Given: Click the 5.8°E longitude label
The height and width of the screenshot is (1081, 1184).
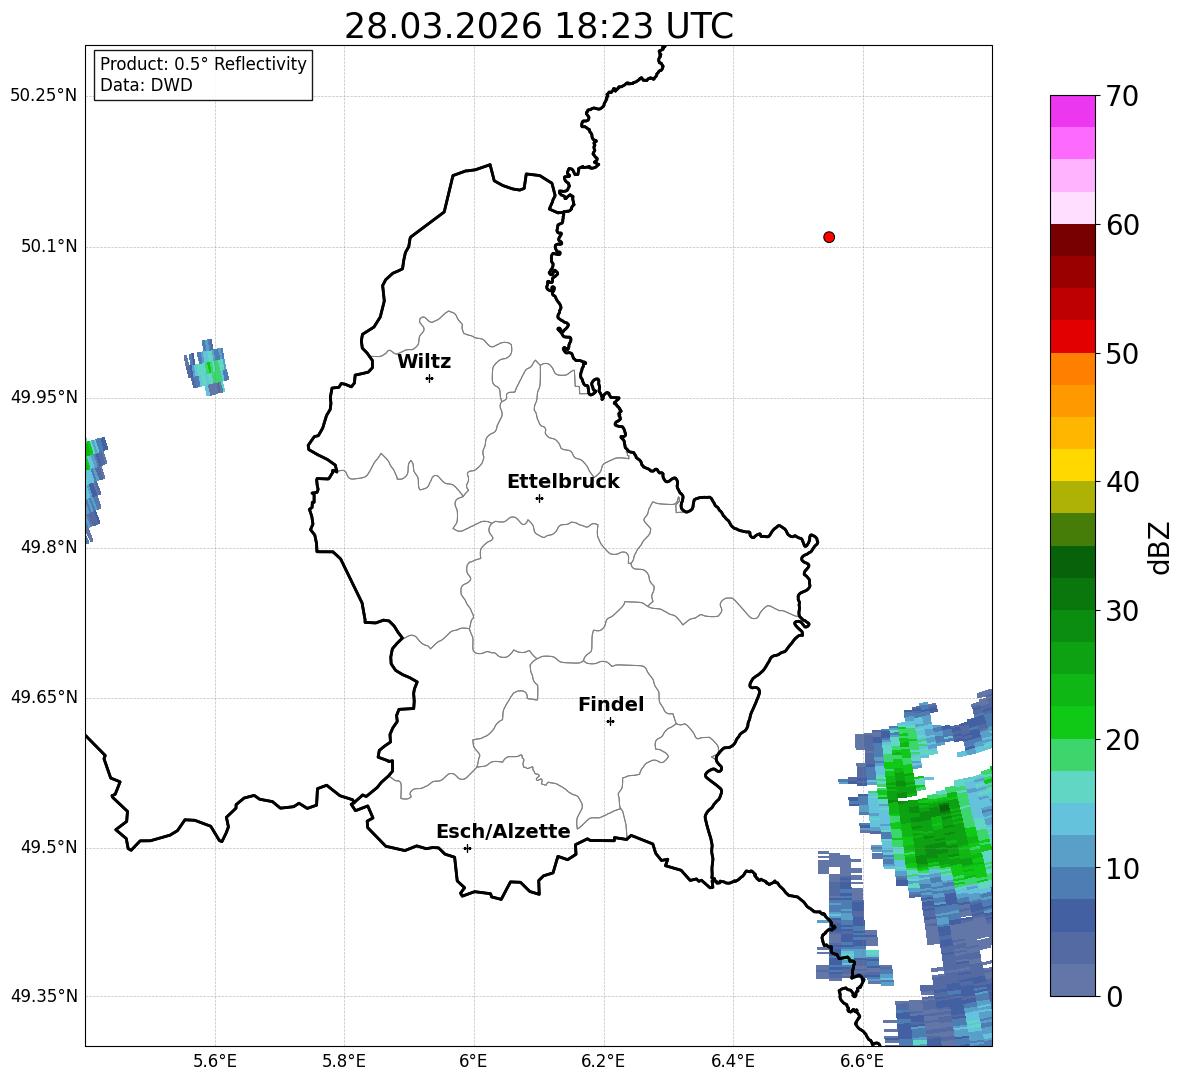Looking at the screenshot, I should pyautogui.click(x=344, y=1061).
